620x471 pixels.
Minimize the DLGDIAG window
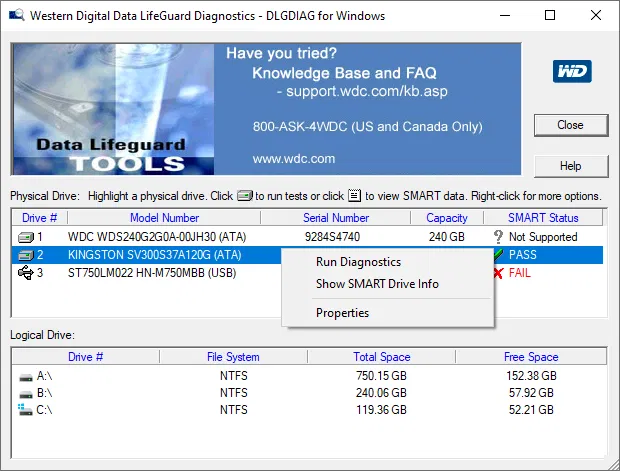coord(505,15)
